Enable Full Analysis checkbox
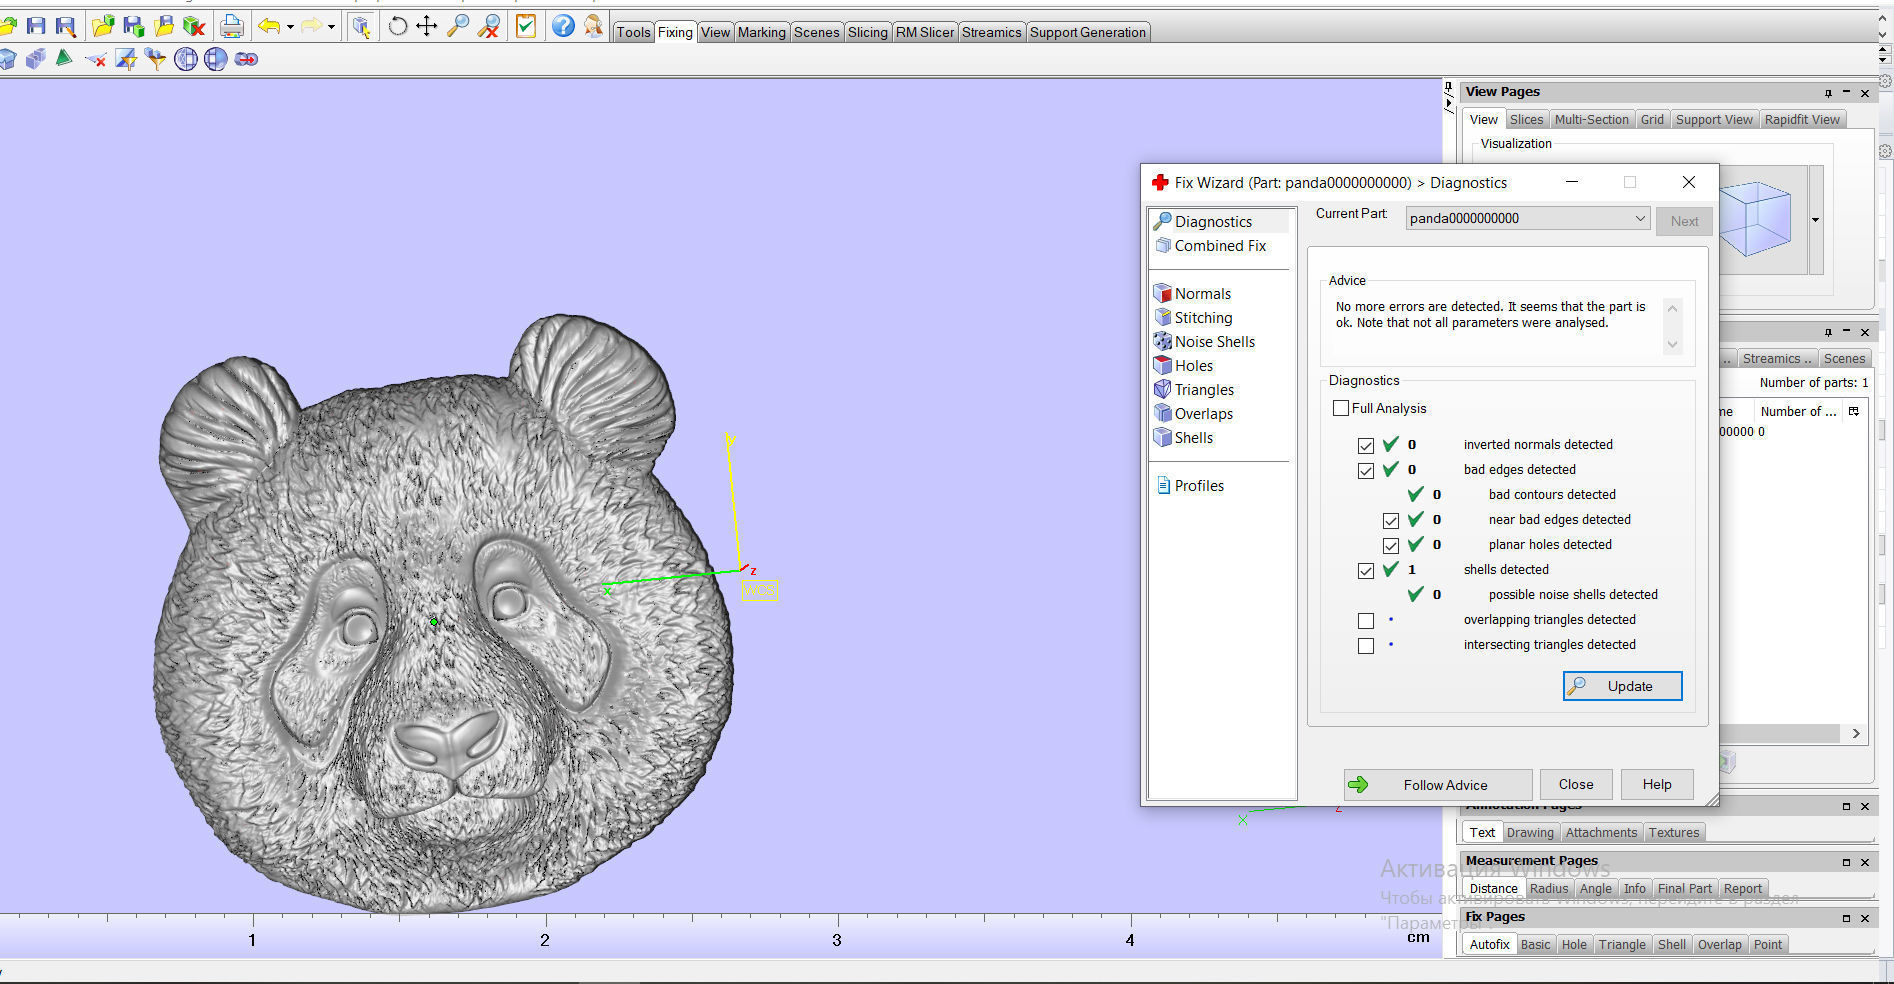The image size is (1894, 984). pos(1341,408)
